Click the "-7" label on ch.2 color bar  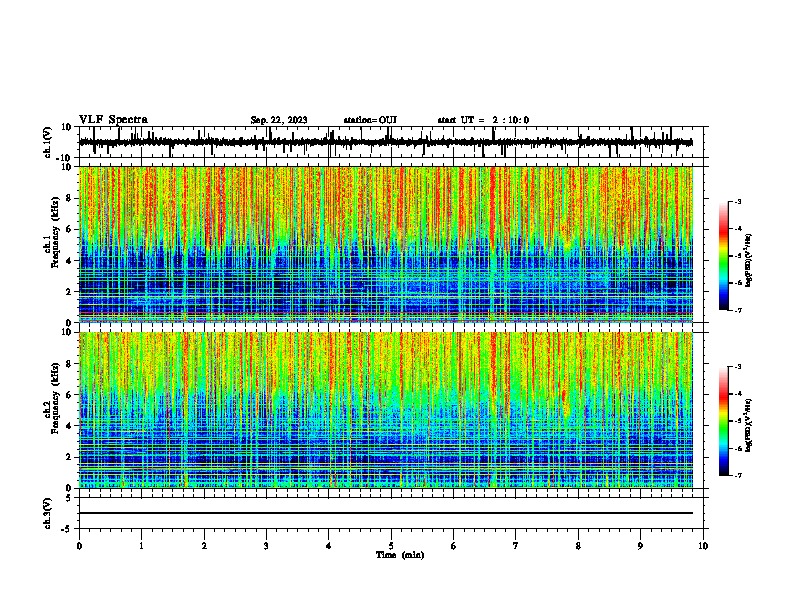point(738,475)
